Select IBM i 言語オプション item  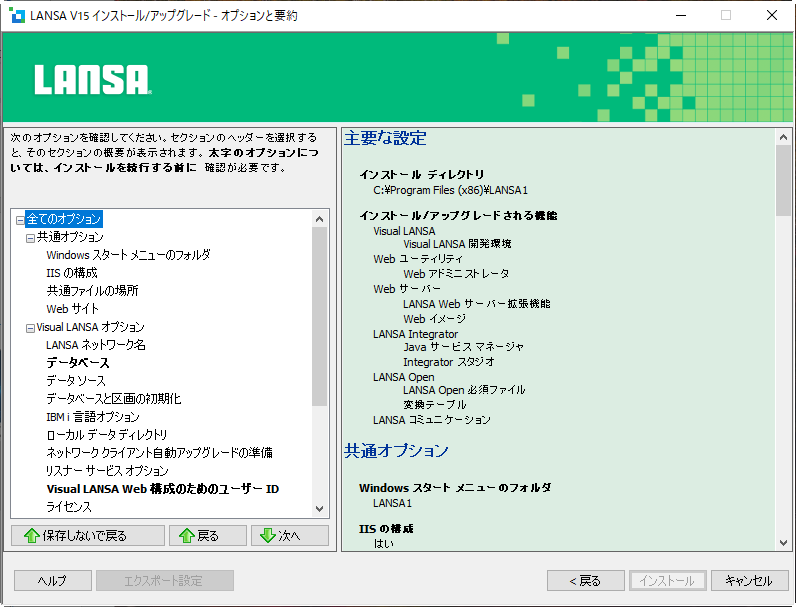[x=93, y=417]
